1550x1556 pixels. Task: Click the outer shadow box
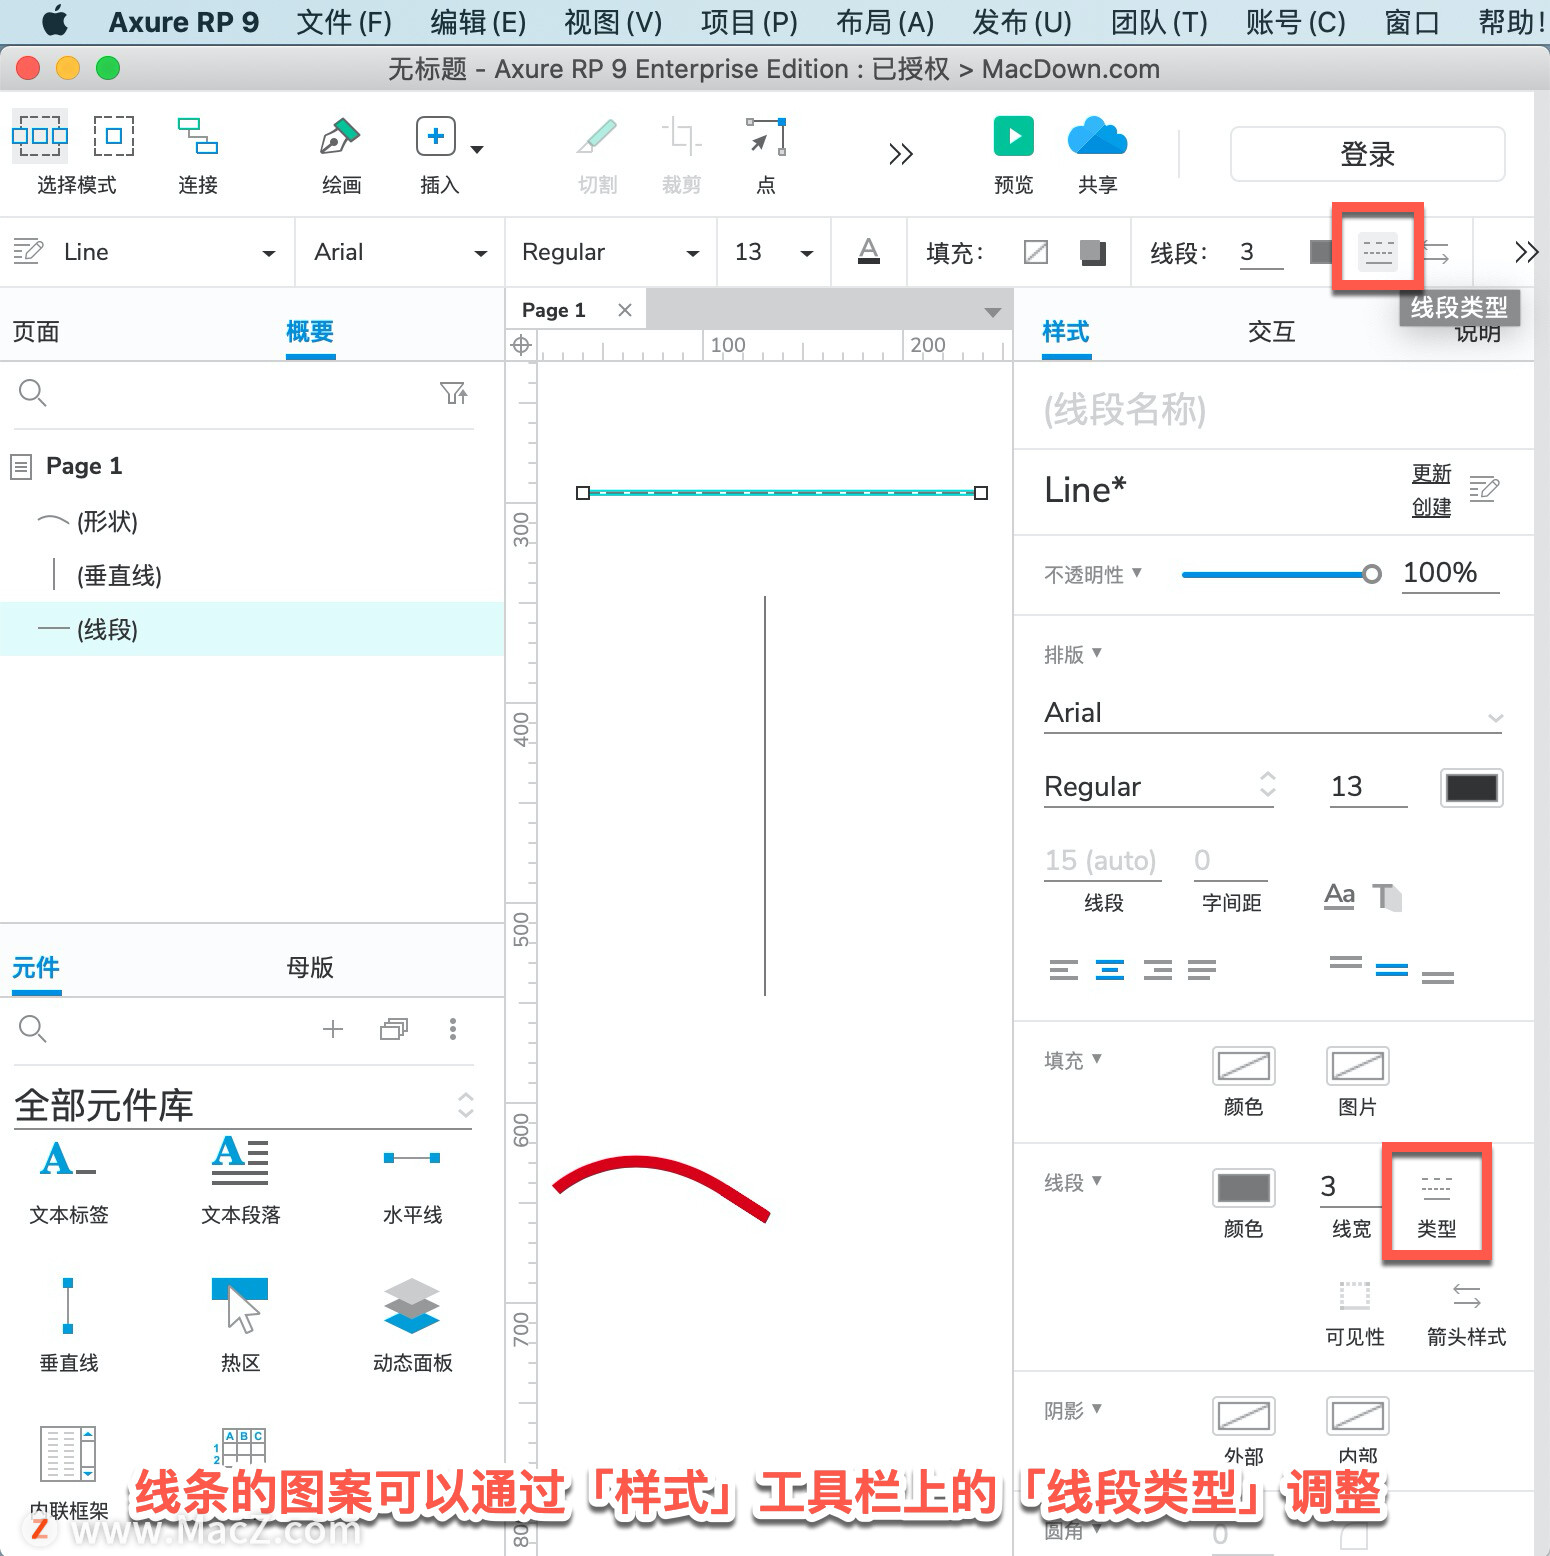(x=1243, y=1416)
